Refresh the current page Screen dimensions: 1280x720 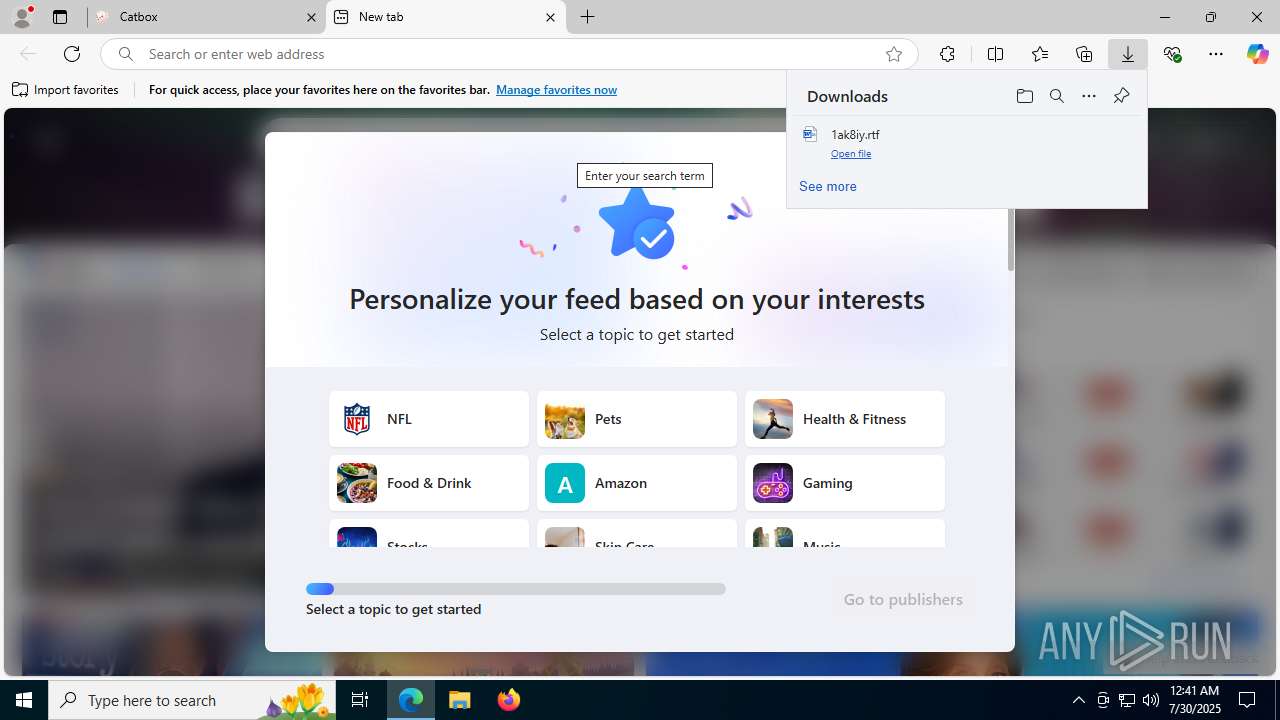(x=72, y=54)
